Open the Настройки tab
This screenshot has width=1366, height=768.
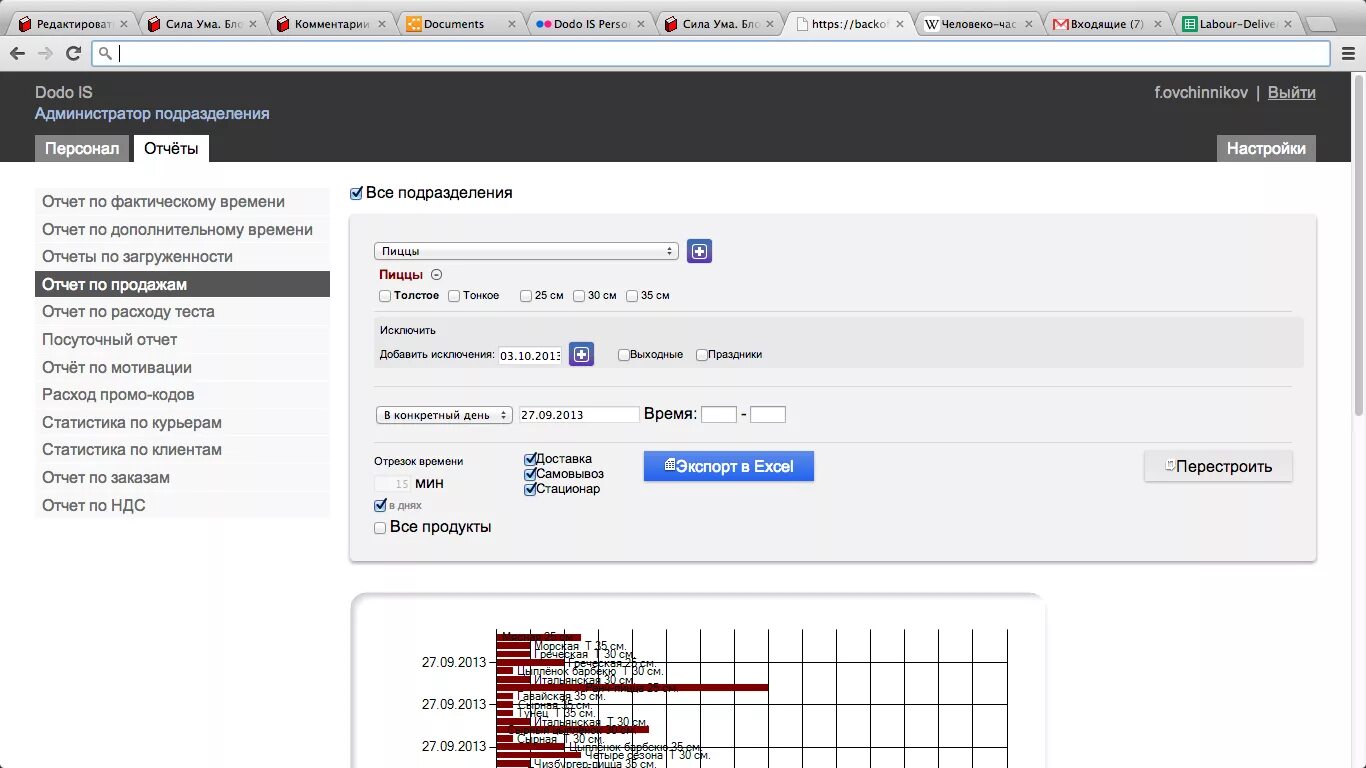pyautogui.click(x=1266, y=148)
